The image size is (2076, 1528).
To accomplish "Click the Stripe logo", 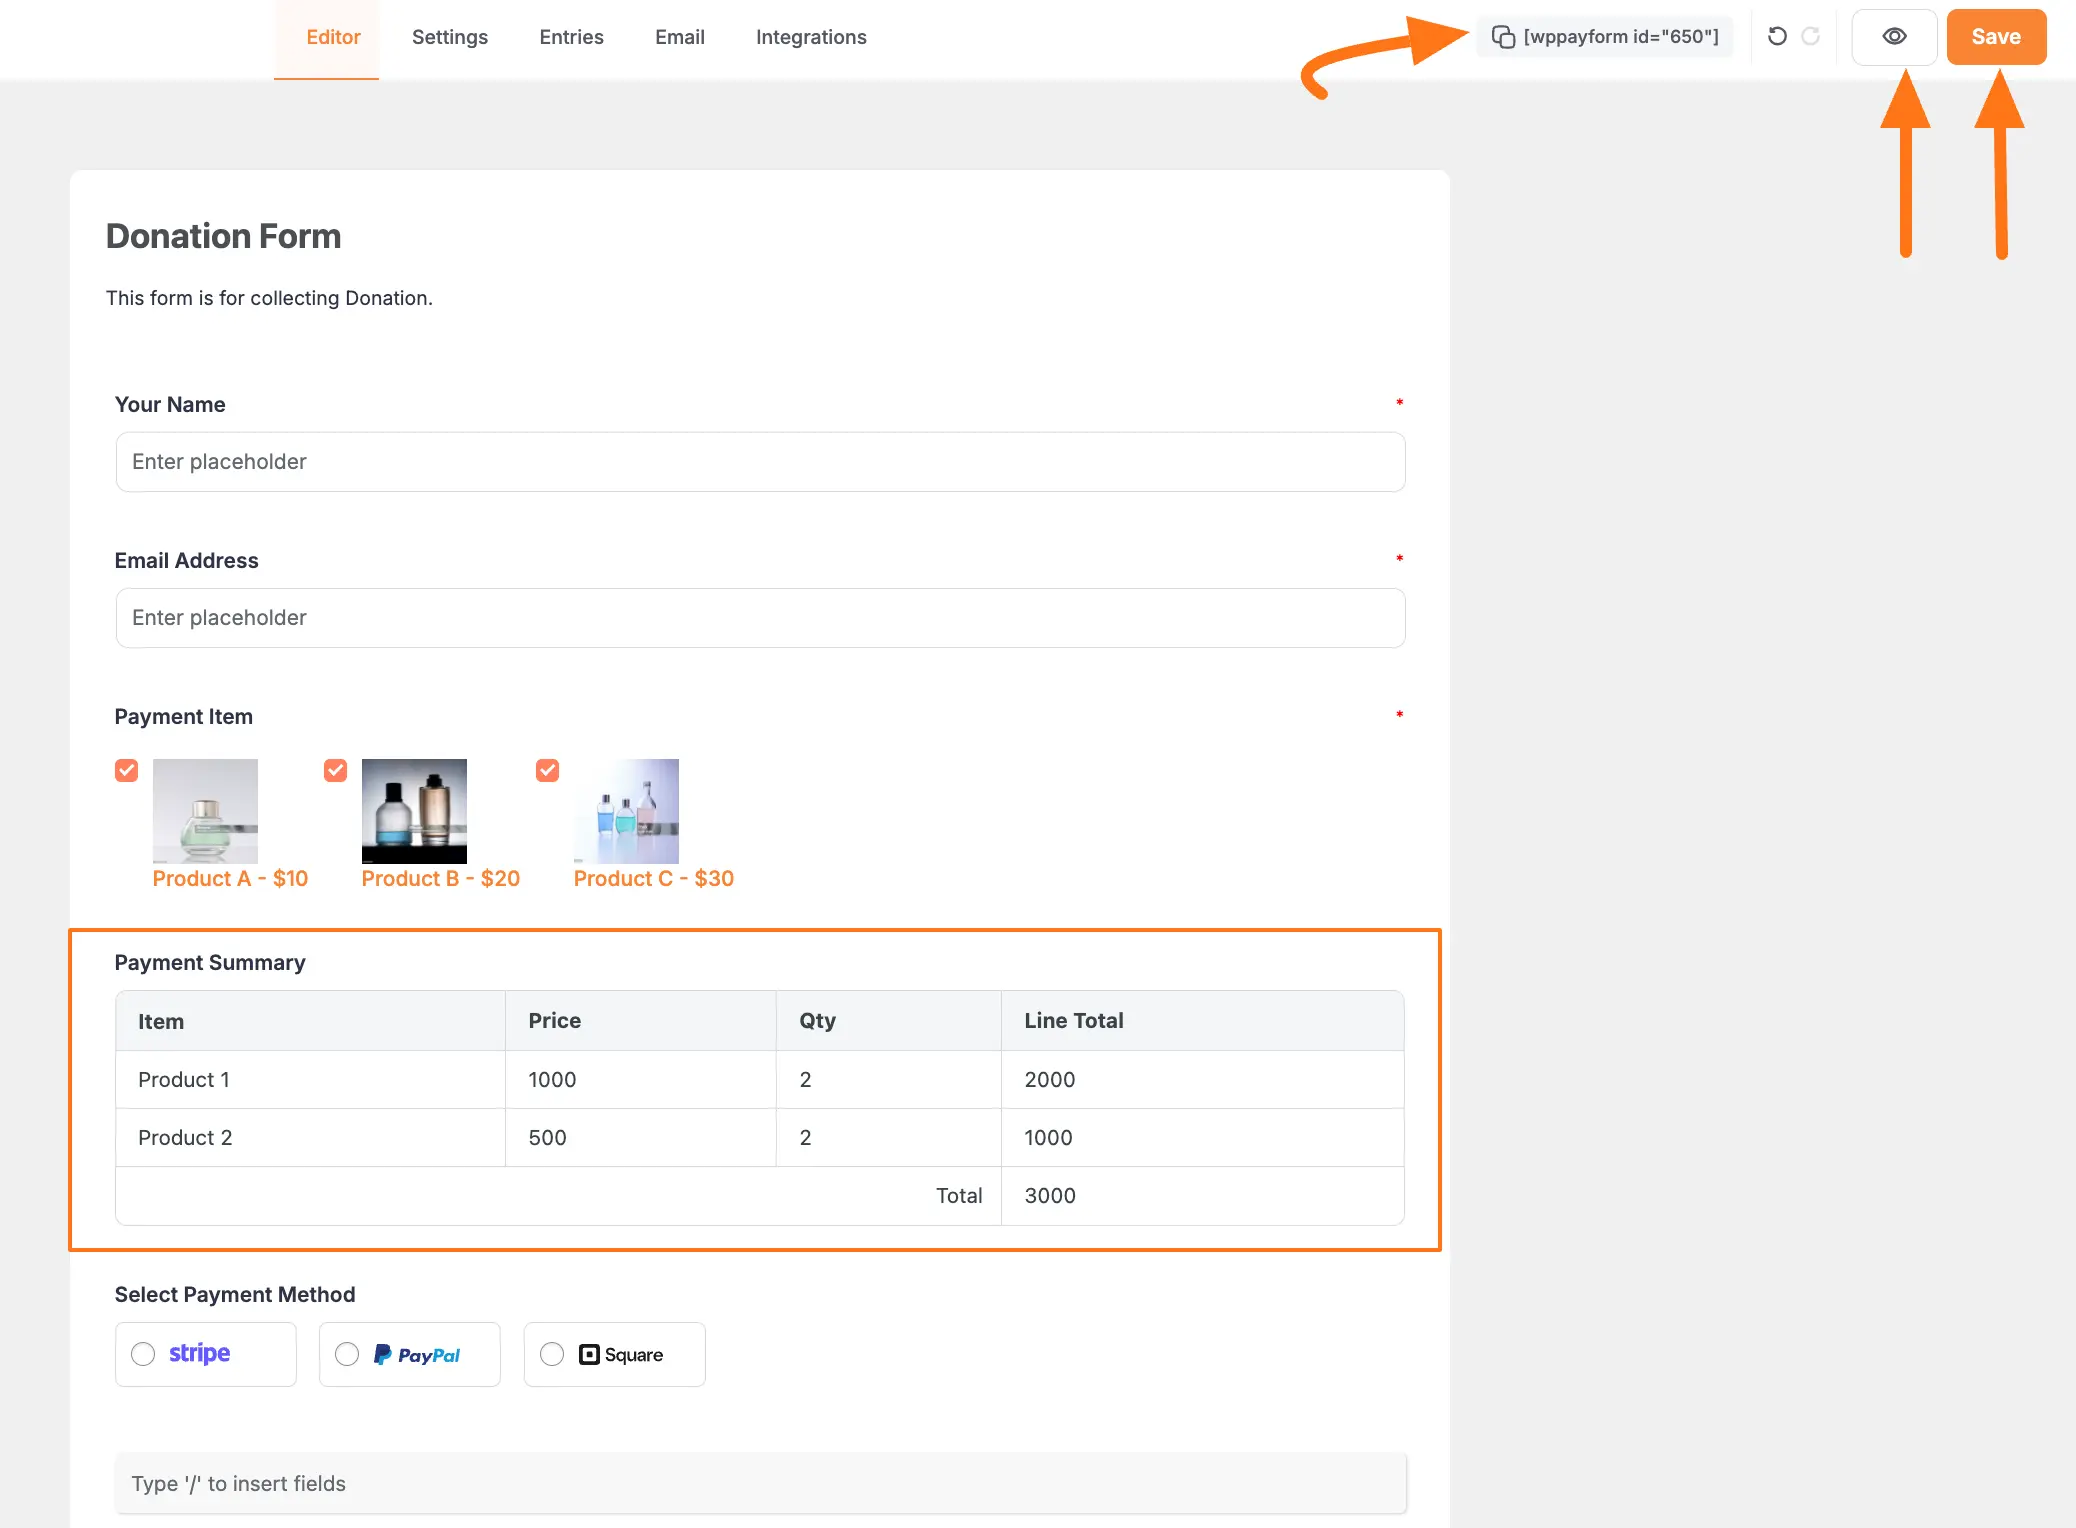I will click(199, 1352).
